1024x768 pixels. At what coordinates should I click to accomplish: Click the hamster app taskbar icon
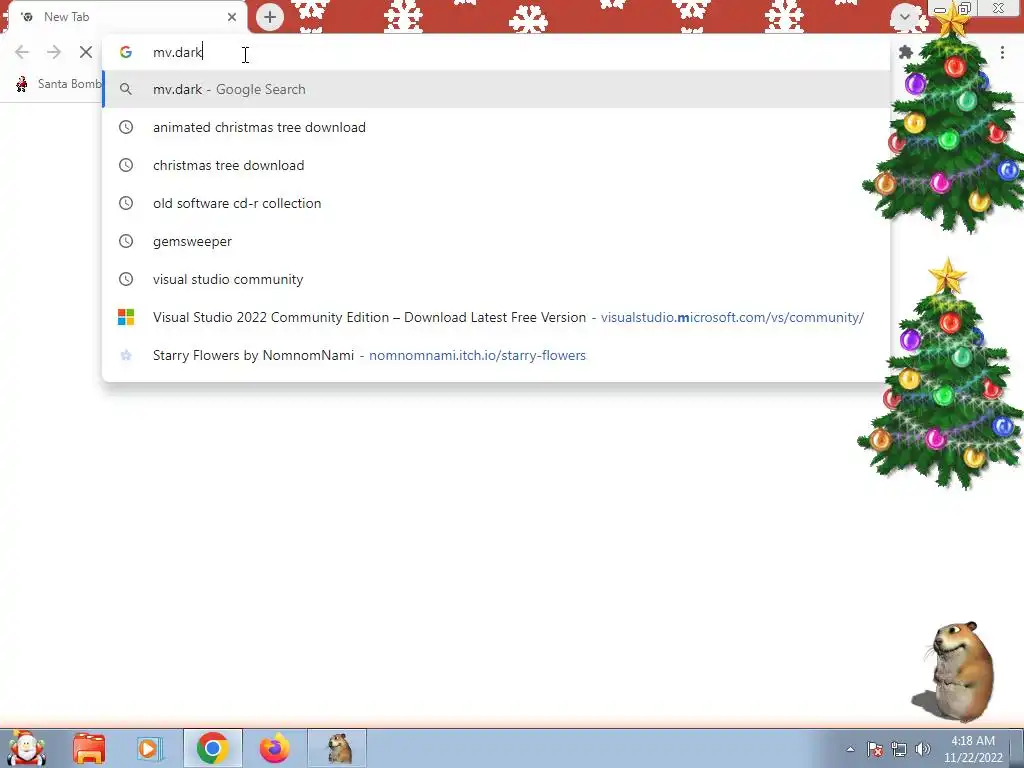338,748
